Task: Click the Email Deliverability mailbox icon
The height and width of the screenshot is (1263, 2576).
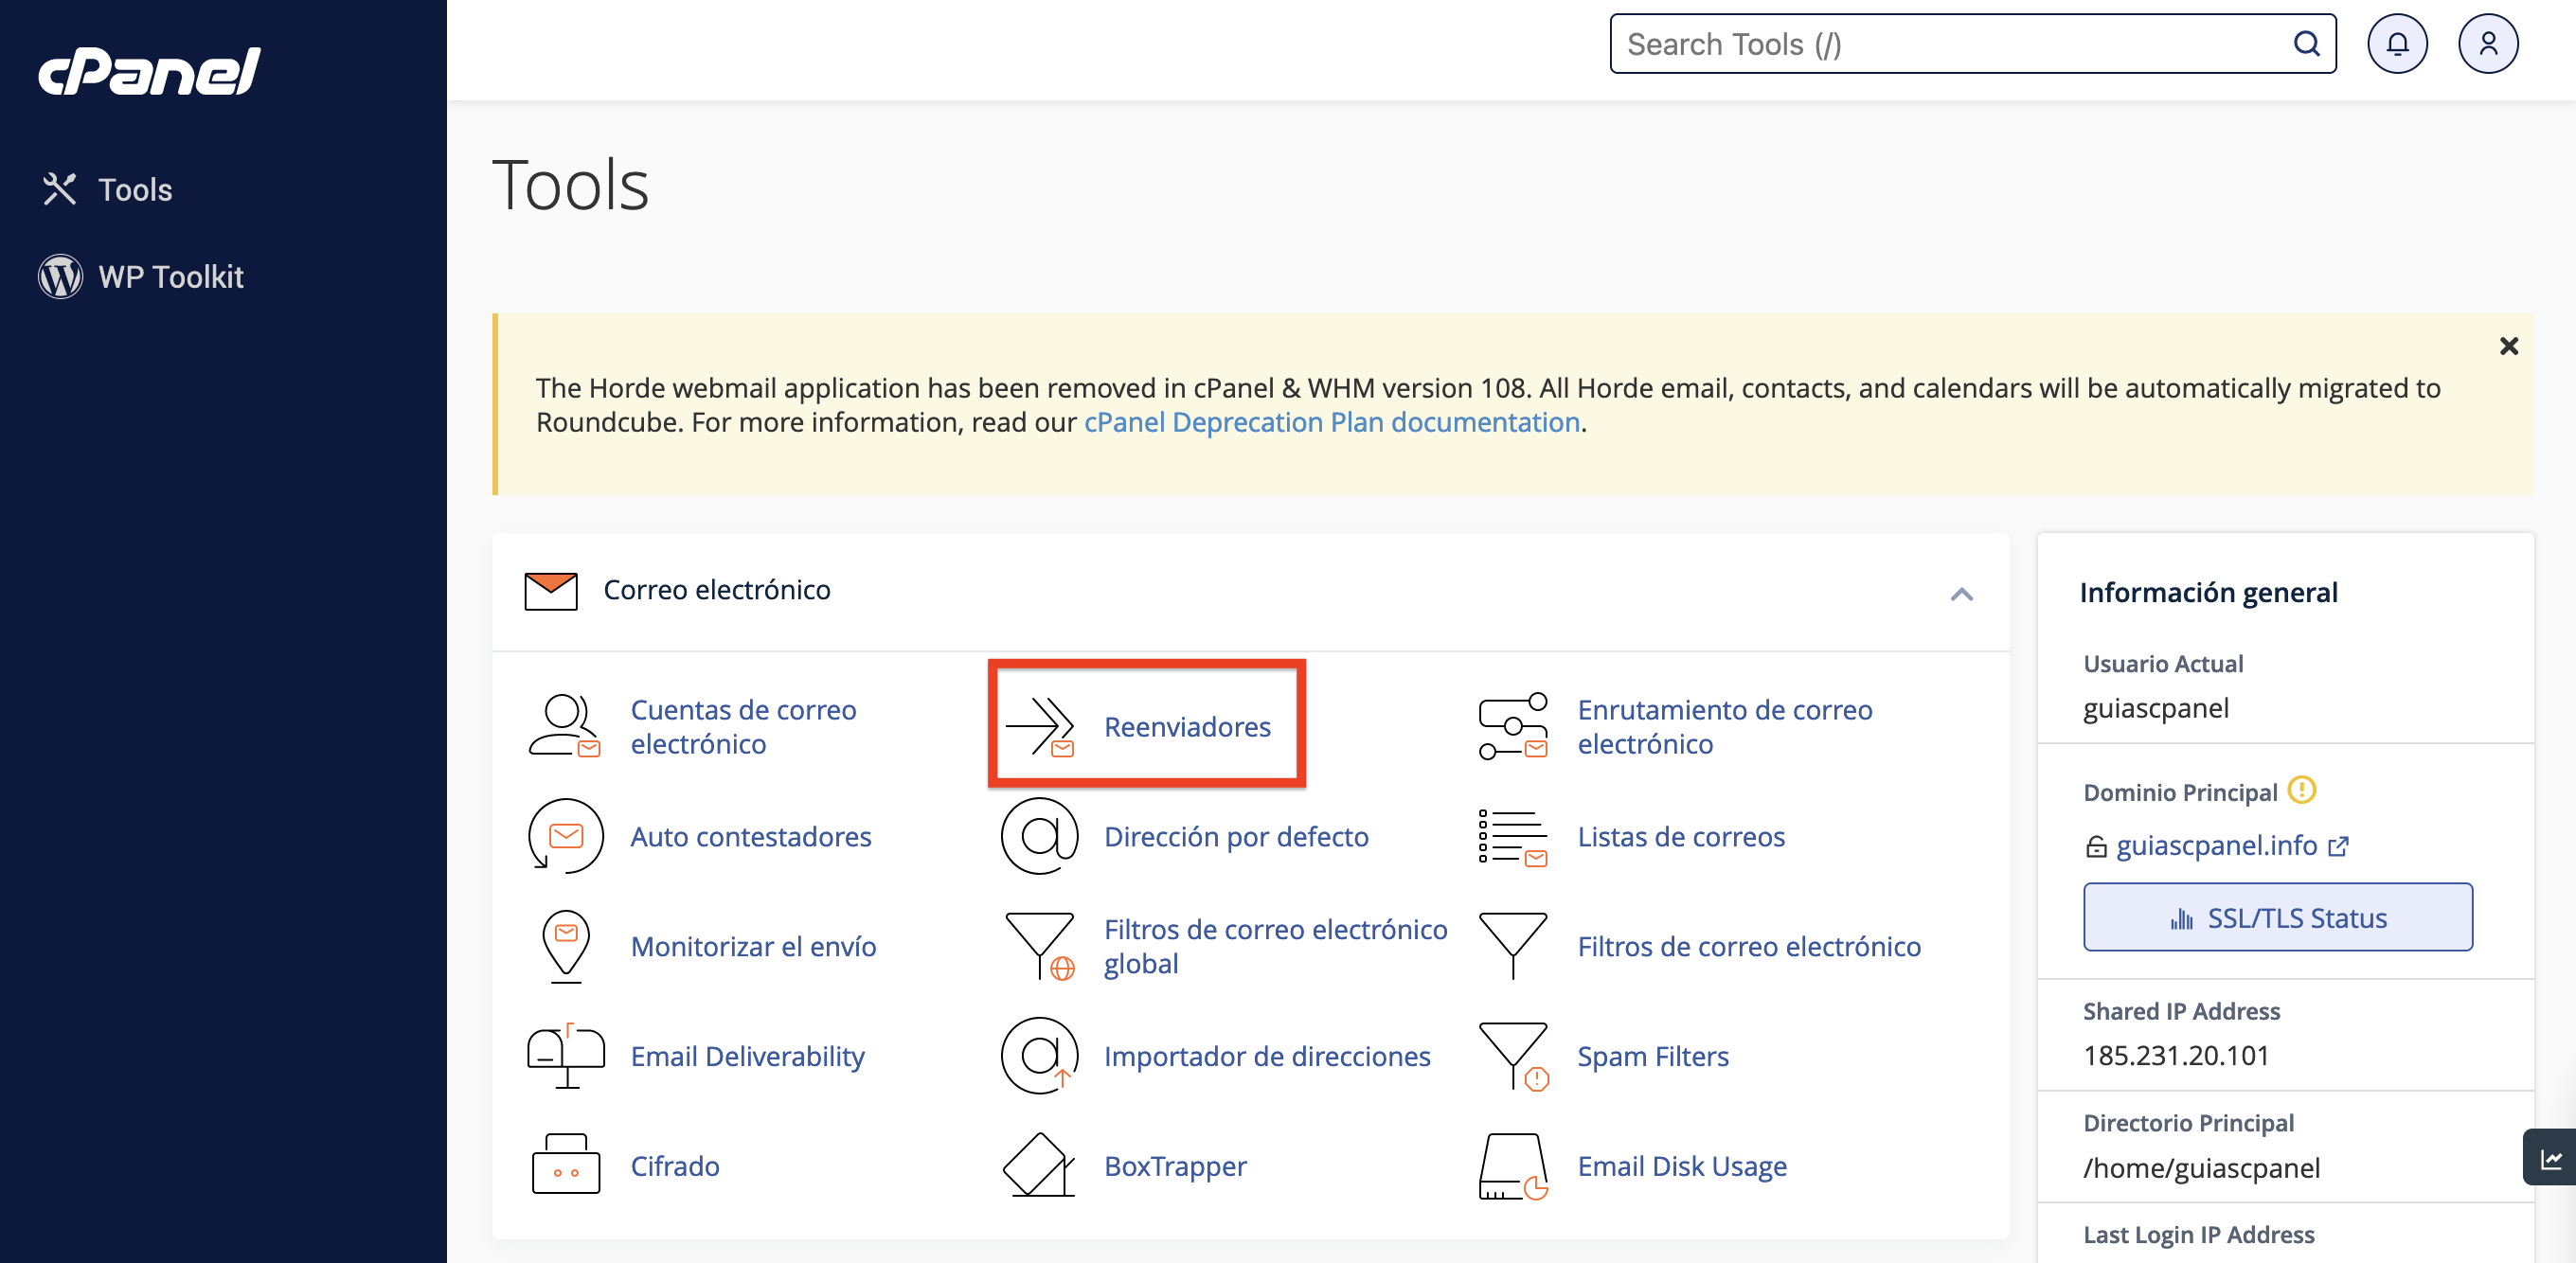Action: pos(566,1056)
